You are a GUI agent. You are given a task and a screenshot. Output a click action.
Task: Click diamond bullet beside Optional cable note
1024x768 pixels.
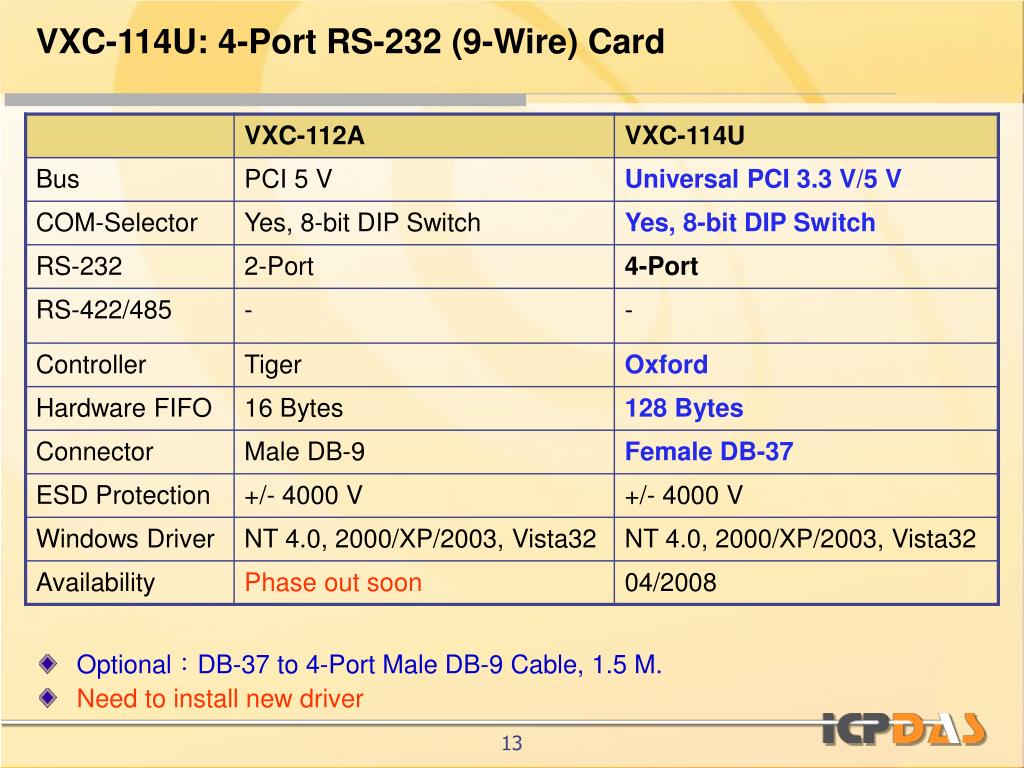48,664
